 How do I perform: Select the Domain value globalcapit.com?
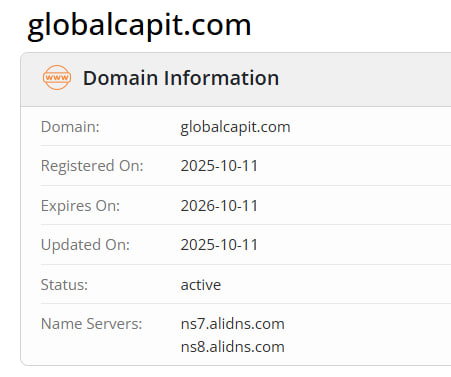235,127
